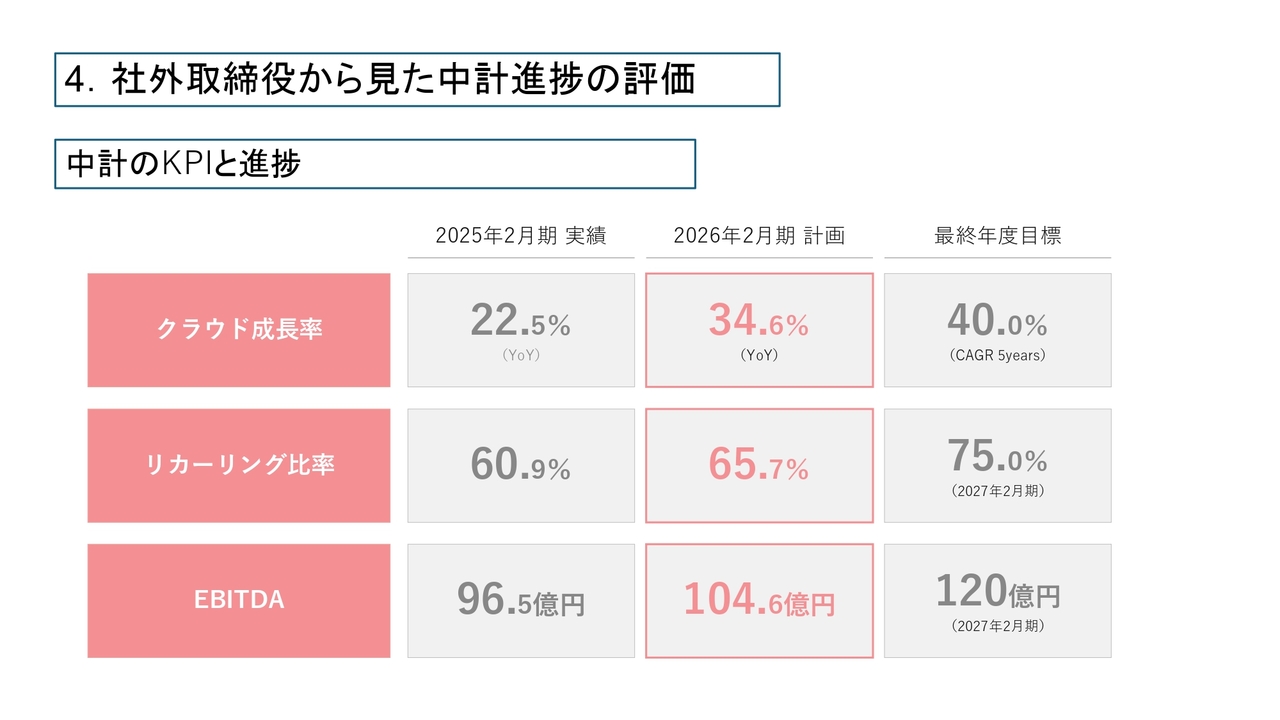Screen dimensions: 1280x720
Task: Click the 60.9% value cell
Action: (520, 465)
